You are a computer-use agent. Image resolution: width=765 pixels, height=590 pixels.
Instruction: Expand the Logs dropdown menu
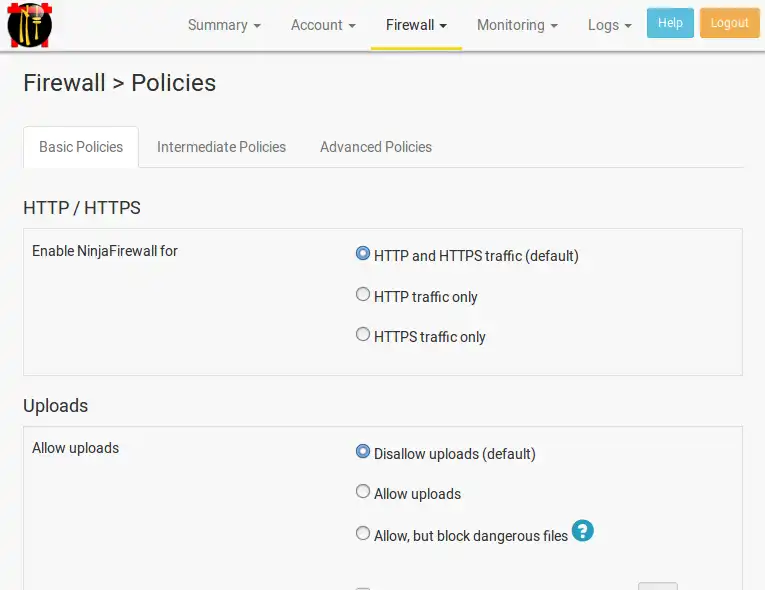[x=609, y=25]
